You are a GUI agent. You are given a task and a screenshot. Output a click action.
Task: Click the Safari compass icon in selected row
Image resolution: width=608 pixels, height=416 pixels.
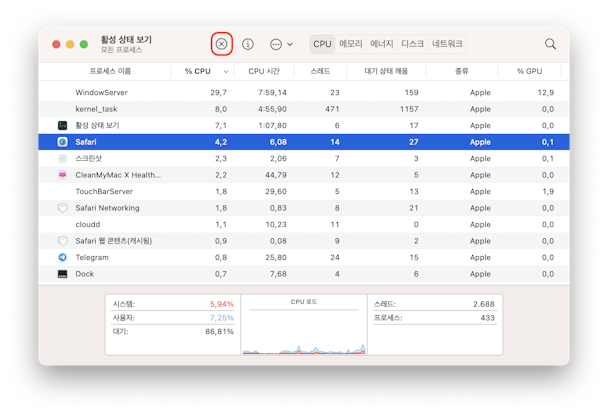point(62,142)
